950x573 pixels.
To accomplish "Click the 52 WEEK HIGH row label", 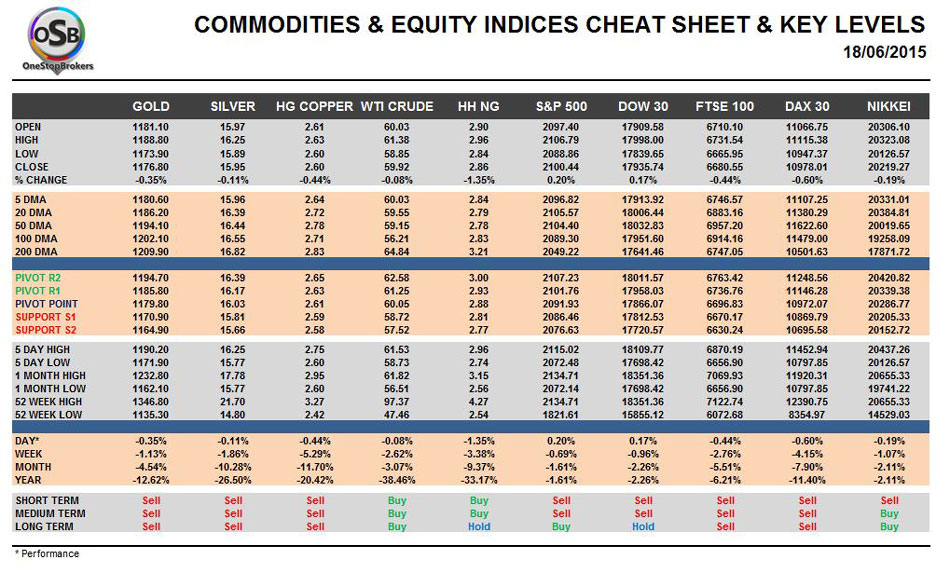I will tap(48, 402).
